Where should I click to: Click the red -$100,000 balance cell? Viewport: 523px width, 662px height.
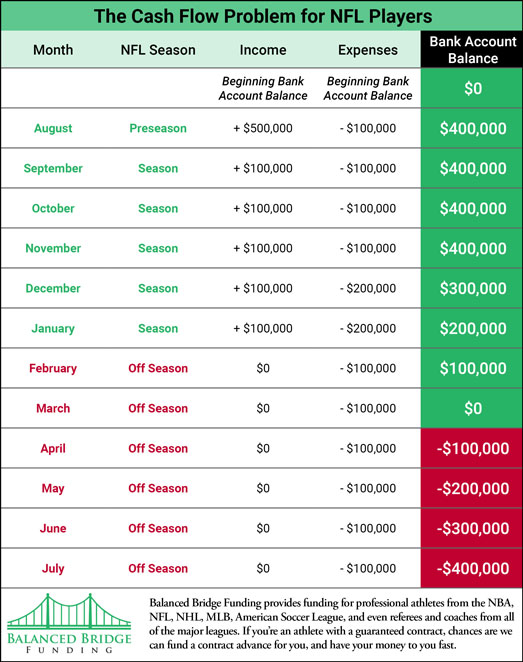coord(472,448)
